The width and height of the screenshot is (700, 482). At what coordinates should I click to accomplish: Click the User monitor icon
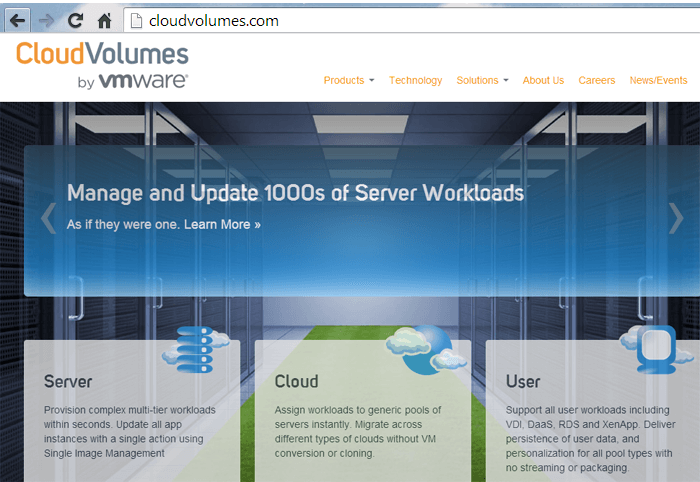click(x=656, y=349)
